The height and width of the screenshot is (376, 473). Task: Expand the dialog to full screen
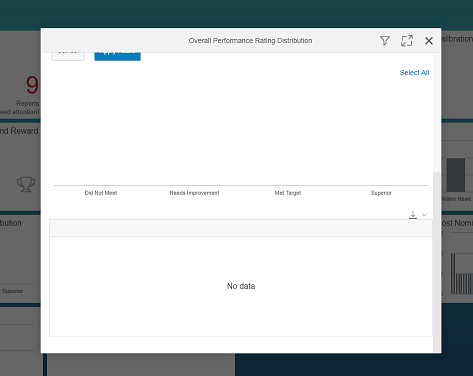point(407,41)
